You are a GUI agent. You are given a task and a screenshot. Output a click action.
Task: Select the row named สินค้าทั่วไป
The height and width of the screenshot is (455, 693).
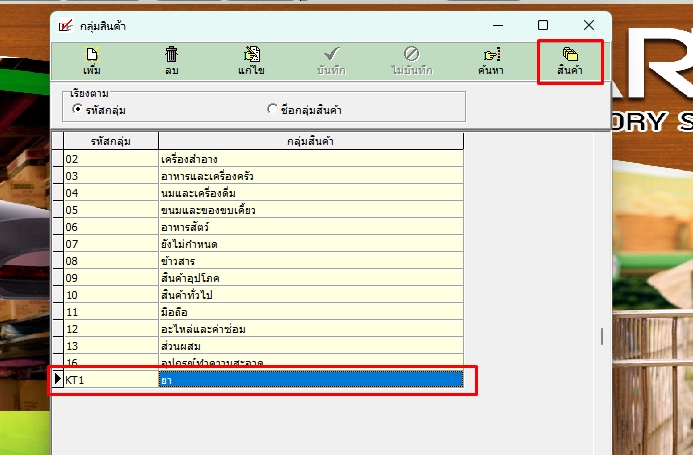(x=258, y=294)
